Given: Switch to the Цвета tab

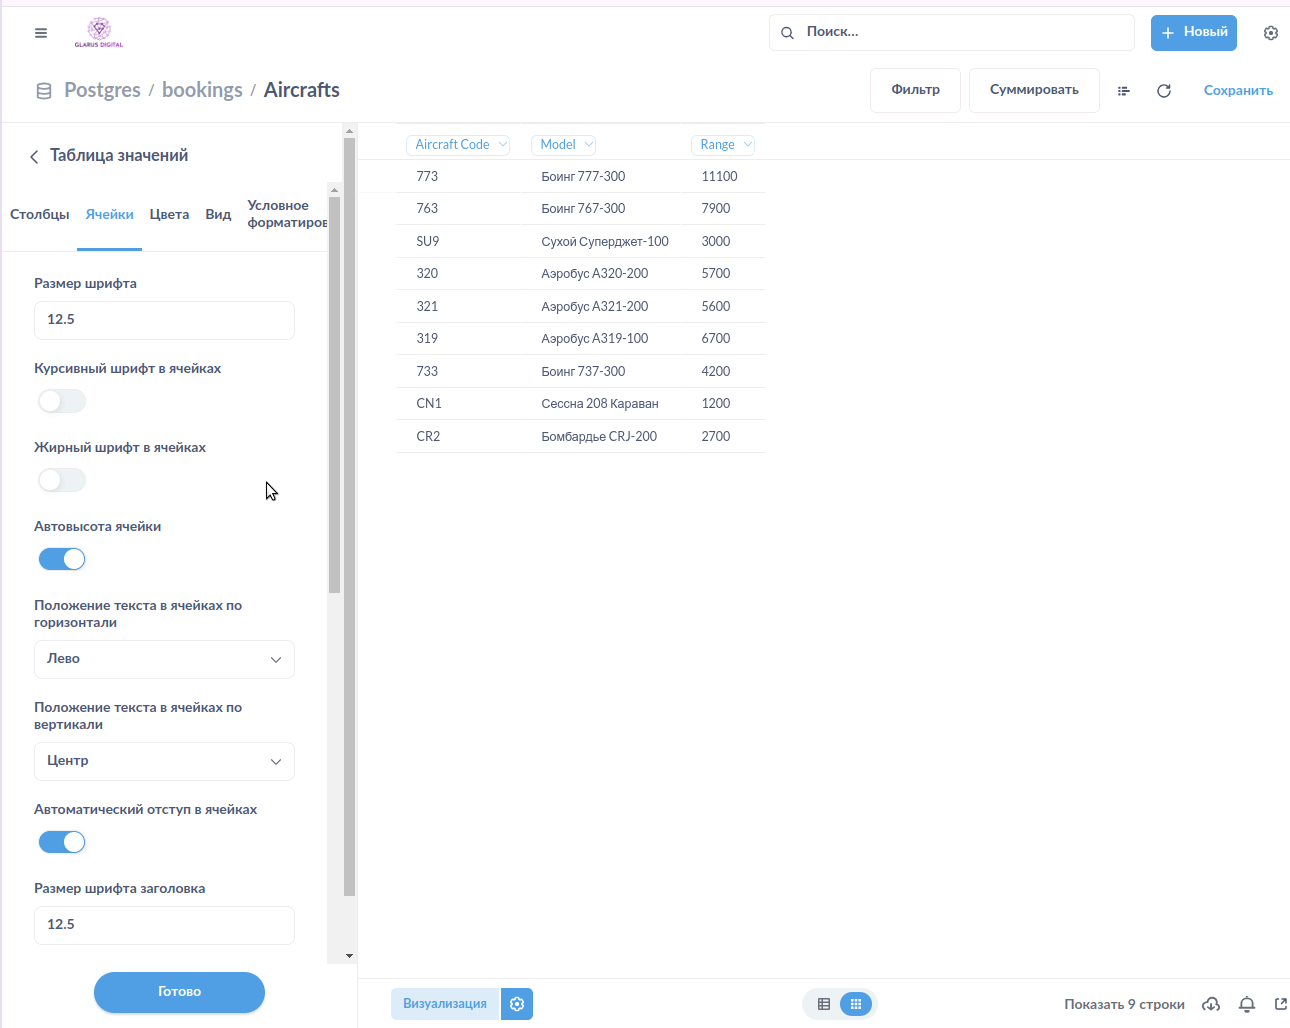Looking at the screenshot, I should 169,215.
